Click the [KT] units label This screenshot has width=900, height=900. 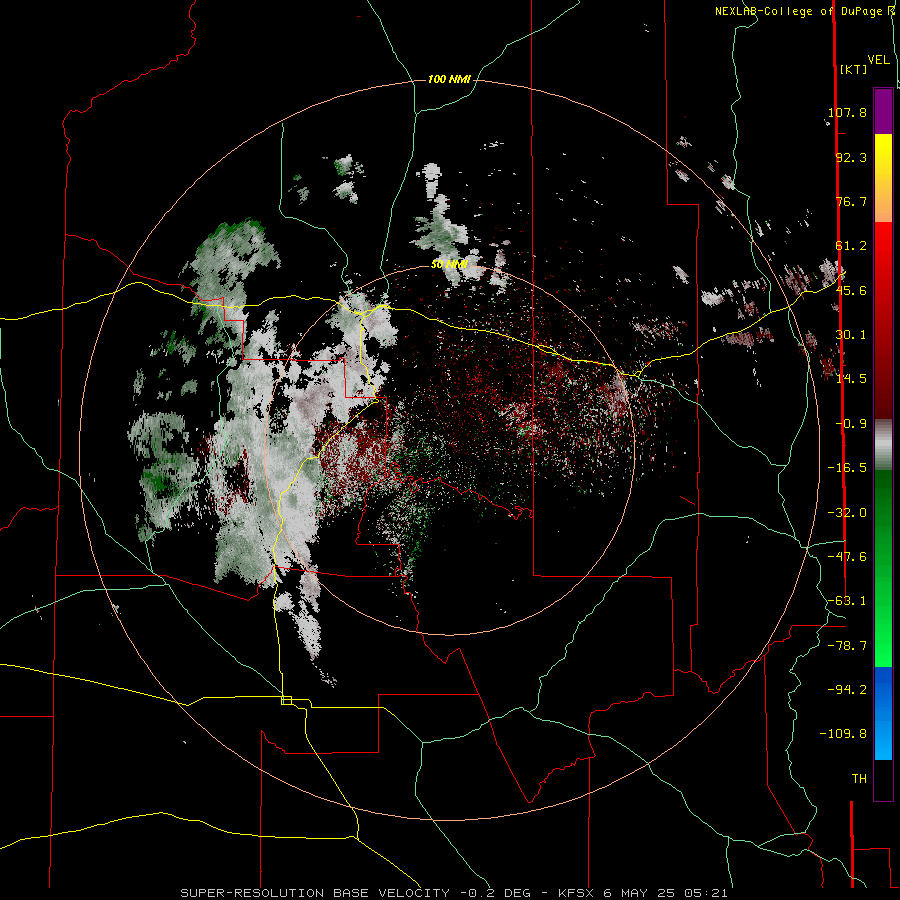point(854,69)
